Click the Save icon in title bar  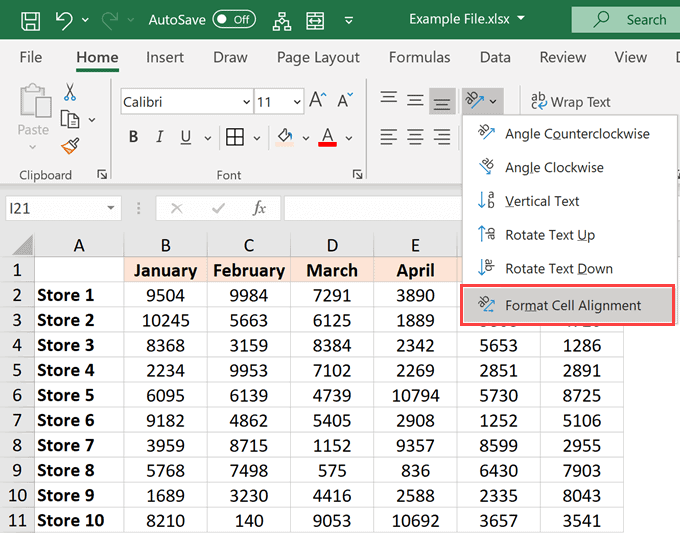point(31,20)
